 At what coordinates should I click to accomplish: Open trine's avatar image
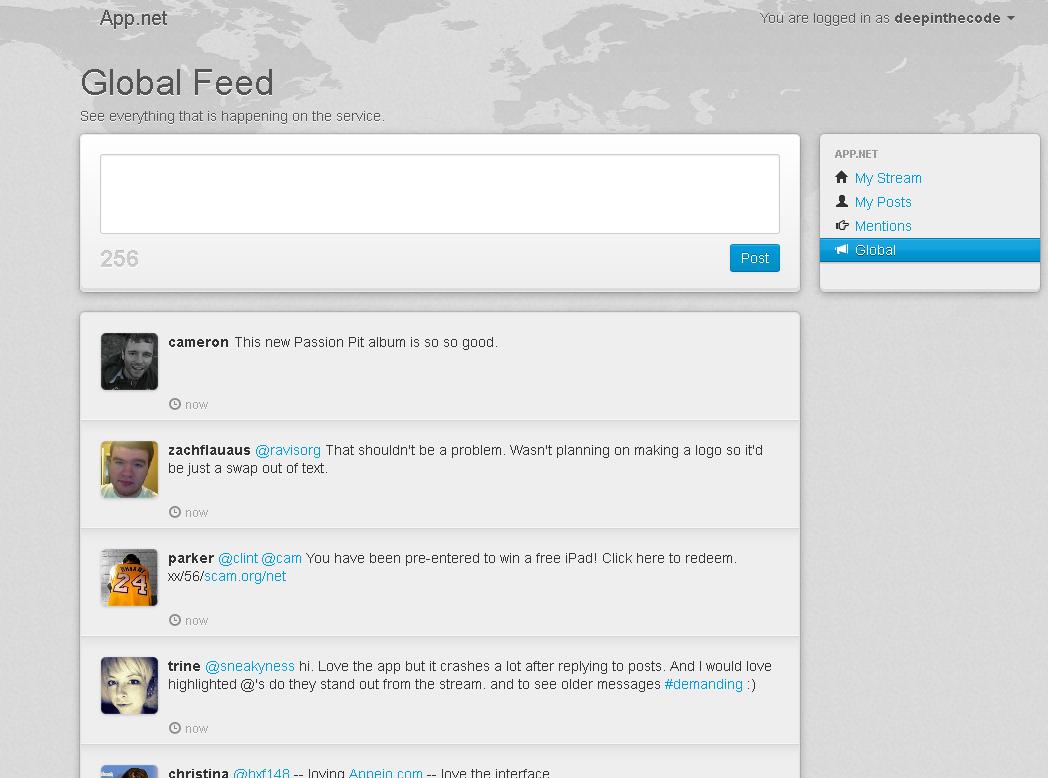[130, 686]
